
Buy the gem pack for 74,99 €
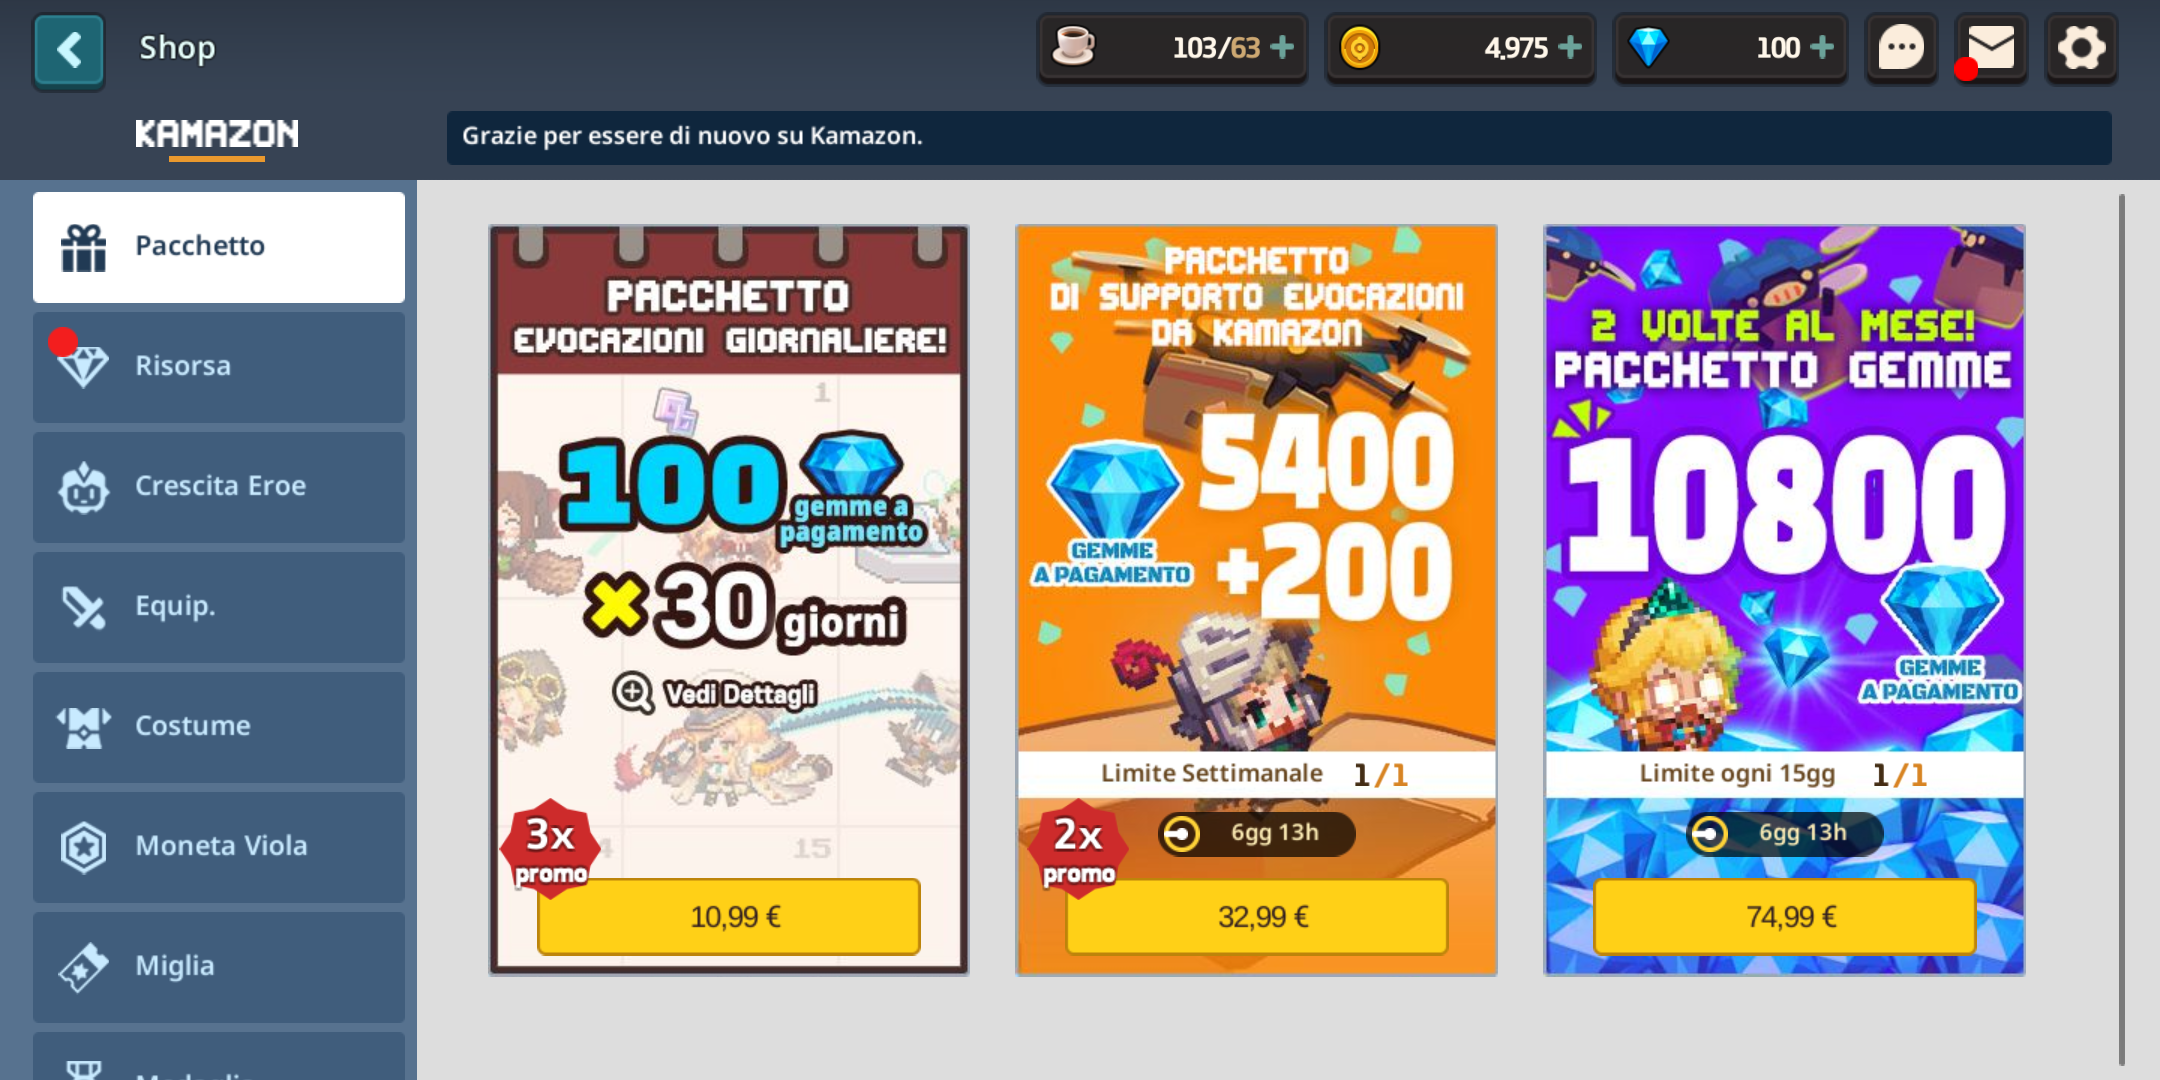1785,917
